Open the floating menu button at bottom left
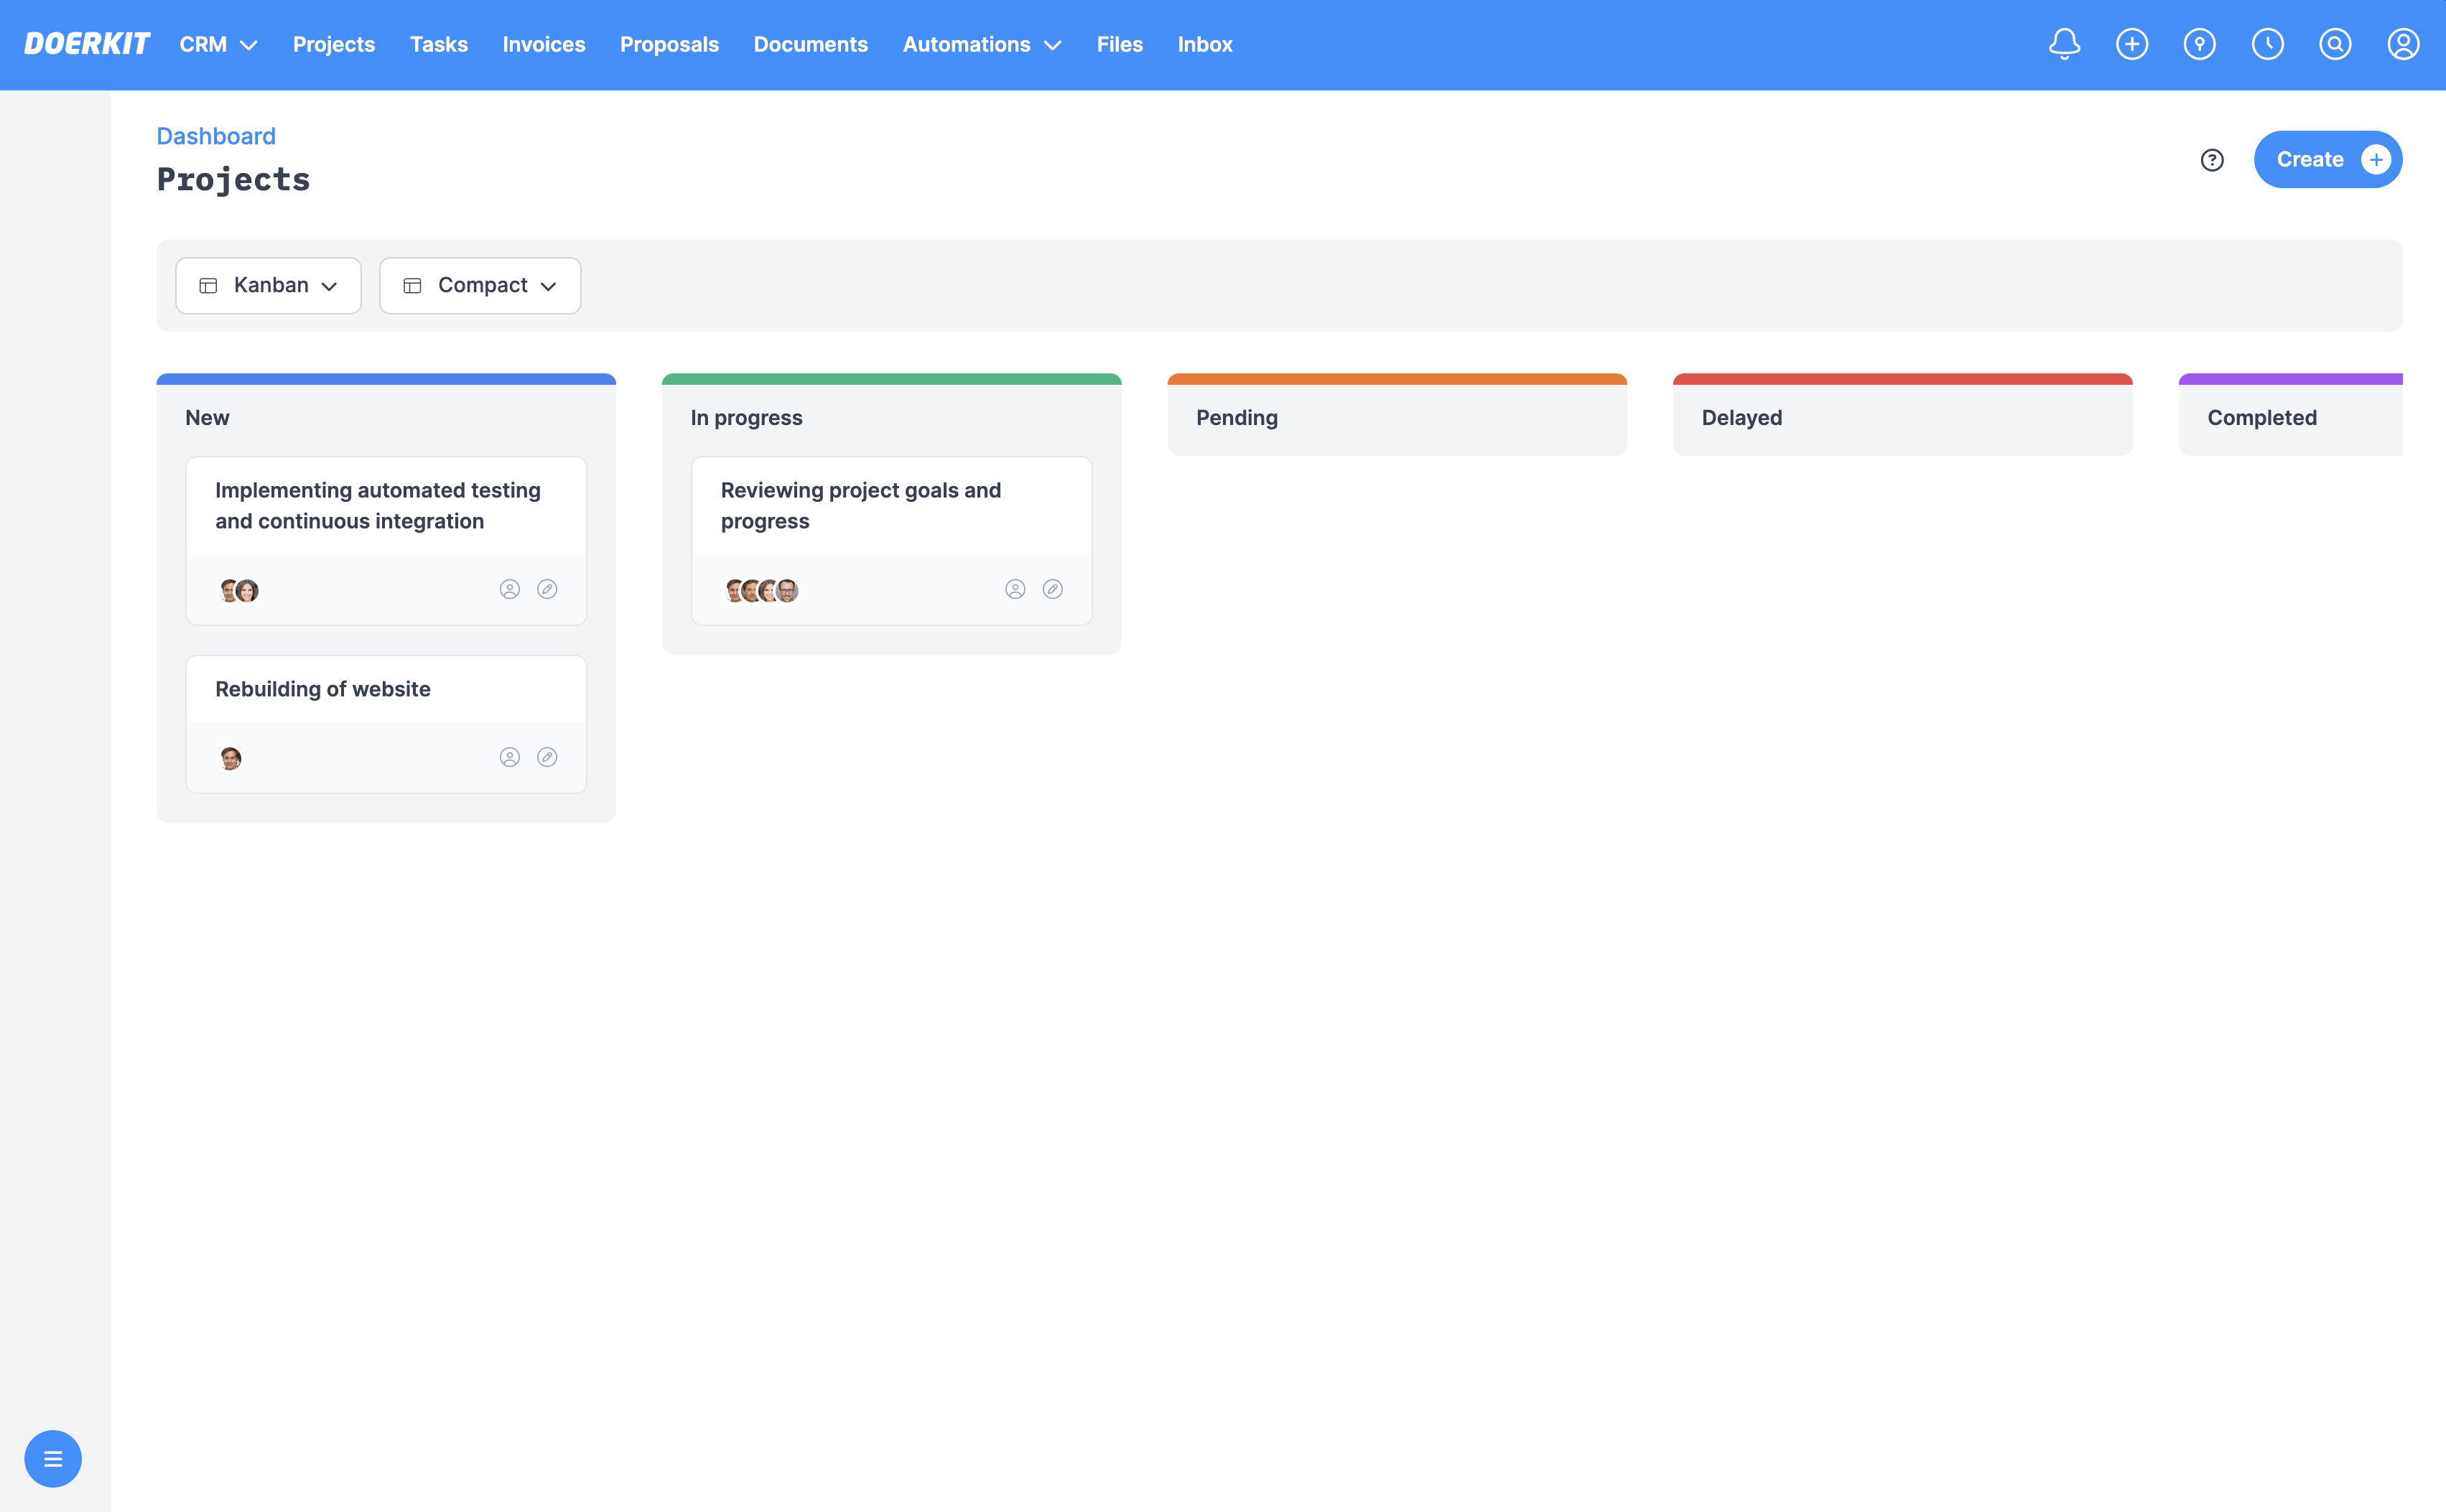 click(x=52, y=1458)
